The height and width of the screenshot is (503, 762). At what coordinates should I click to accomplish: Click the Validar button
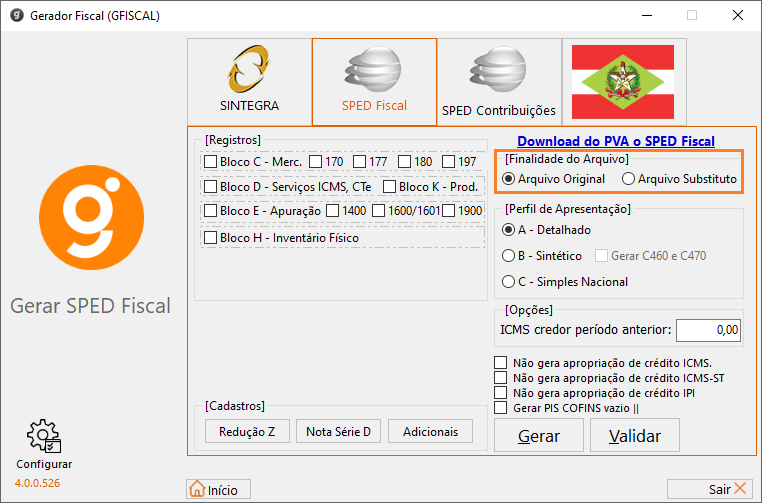point(635,435)
